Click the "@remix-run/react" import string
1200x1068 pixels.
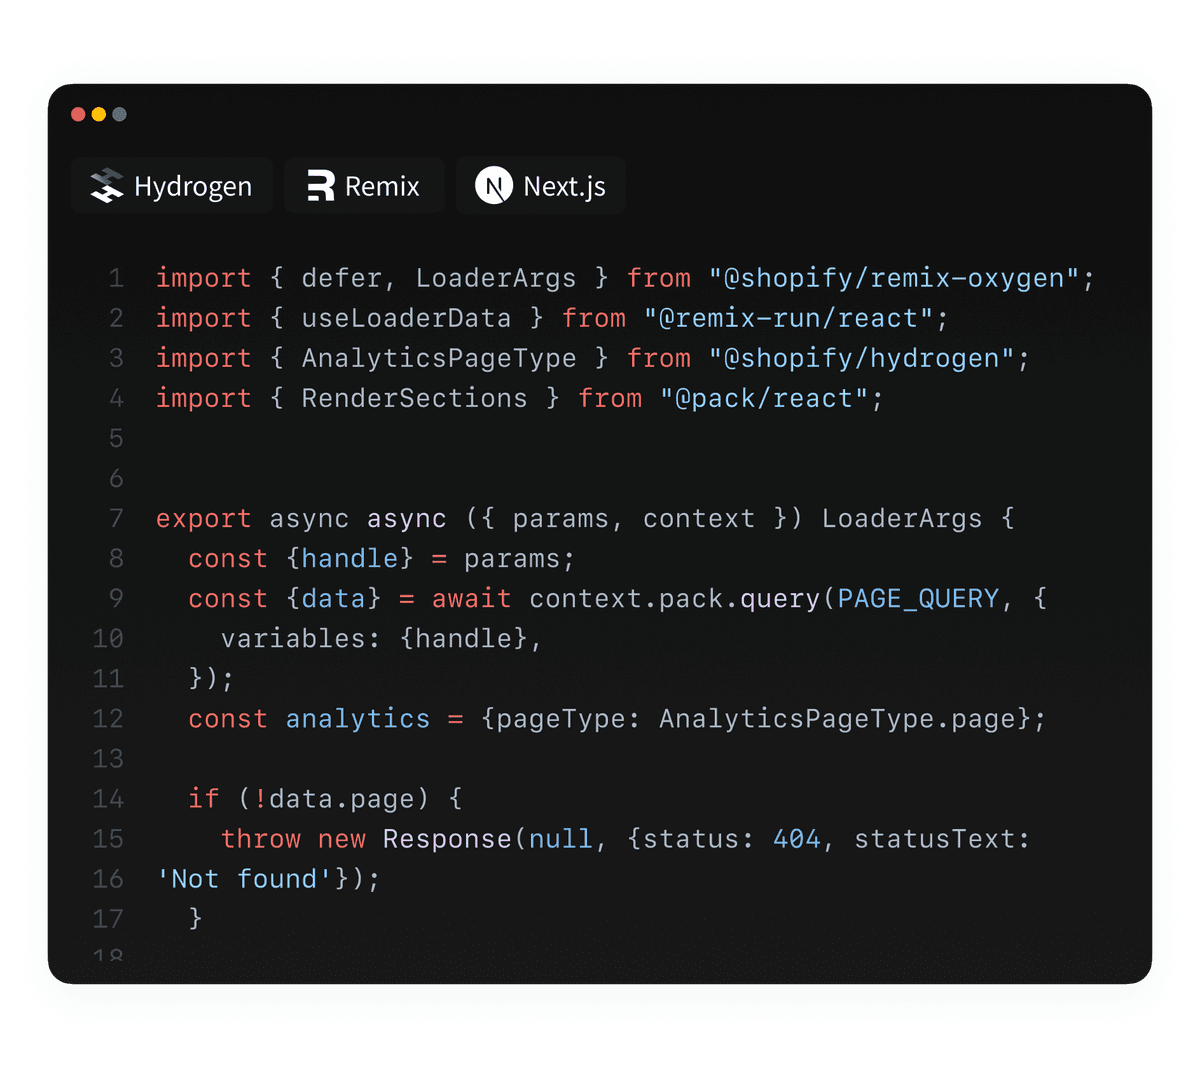(788, 318)
